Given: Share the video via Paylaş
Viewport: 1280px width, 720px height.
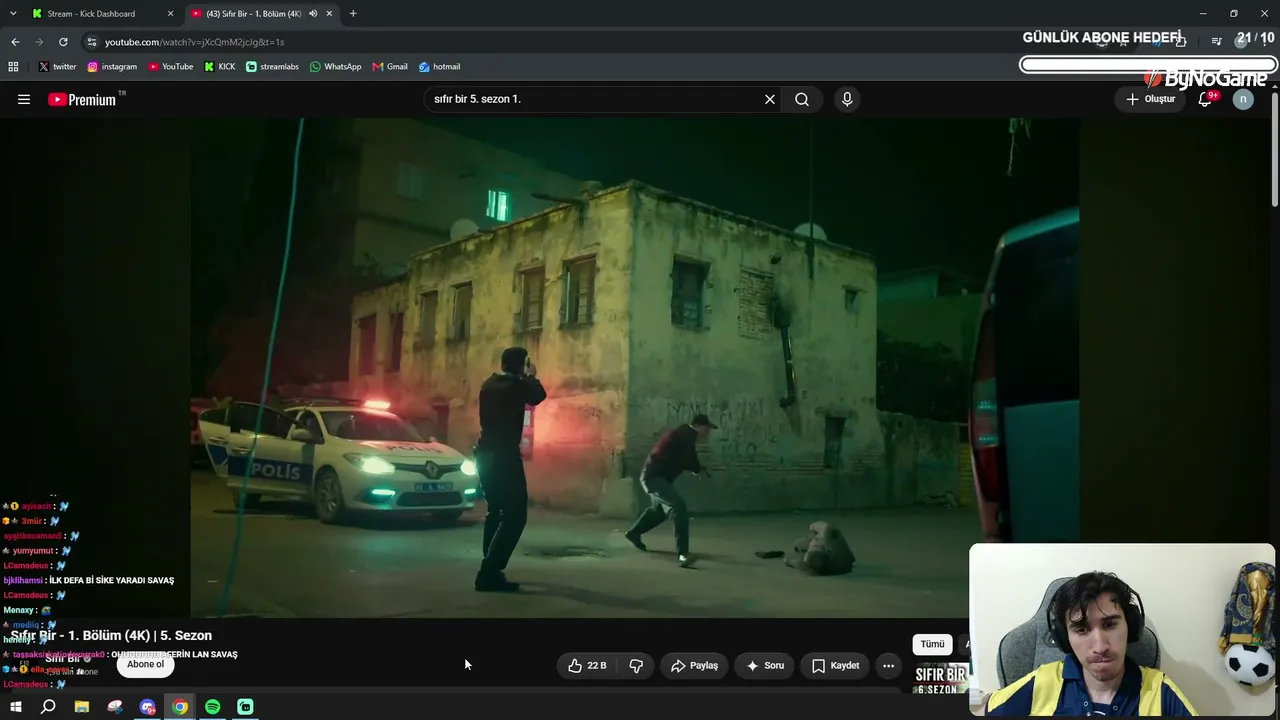Looking at the screenshot, I should [x=695, y=665].
